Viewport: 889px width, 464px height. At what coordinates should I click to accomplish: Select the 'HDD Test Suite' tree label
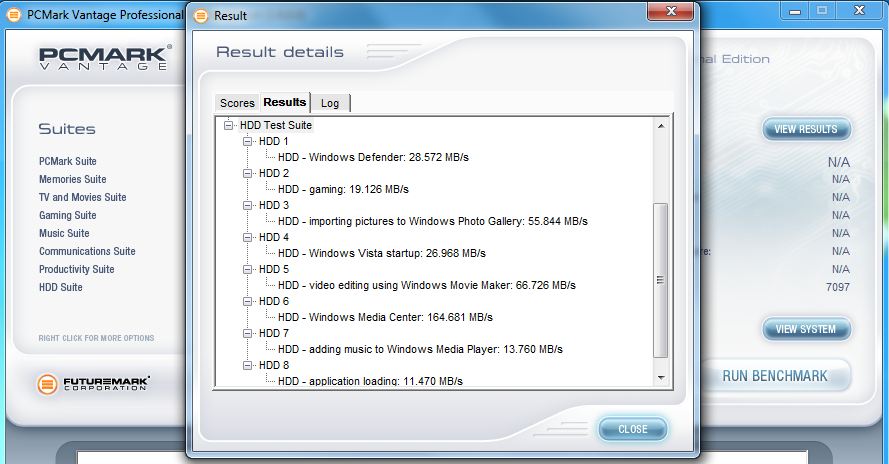(276, 125)
